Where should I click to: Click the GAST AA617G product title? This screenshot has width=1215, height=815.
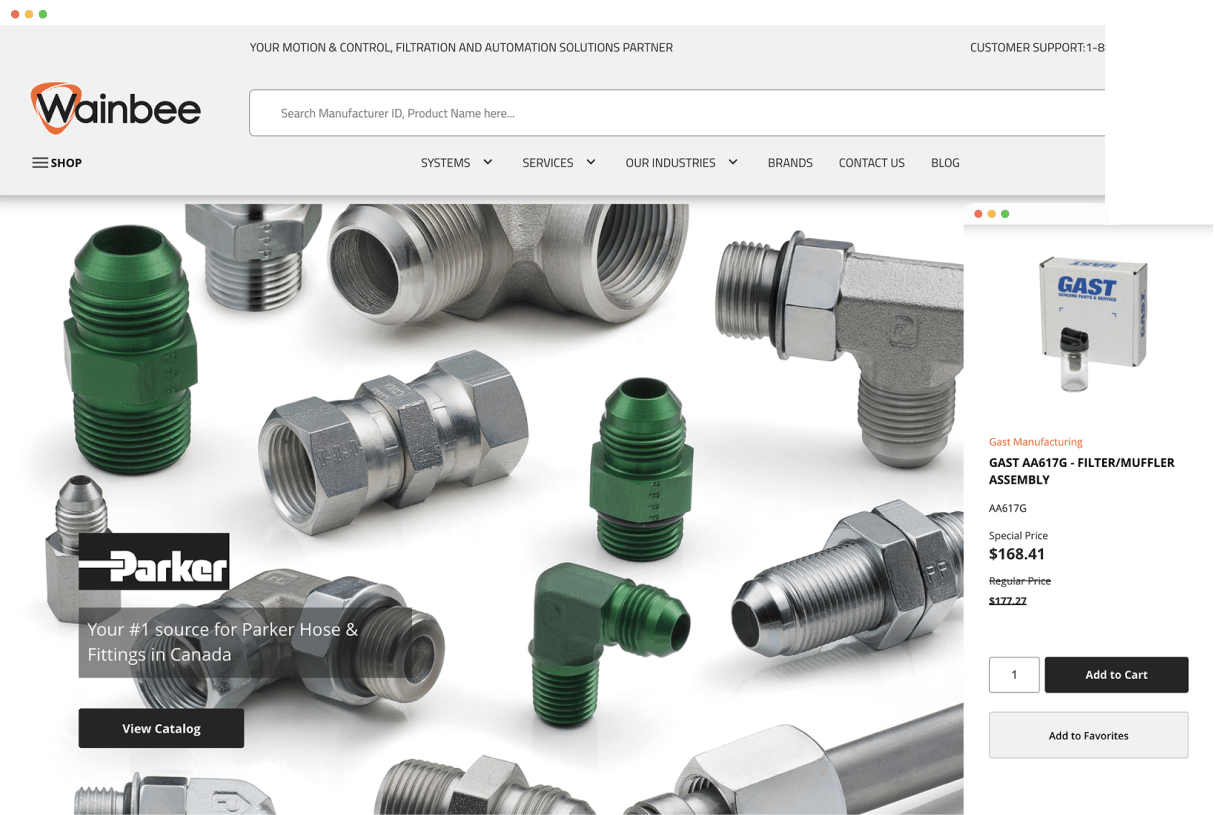tap(1081, 471)
